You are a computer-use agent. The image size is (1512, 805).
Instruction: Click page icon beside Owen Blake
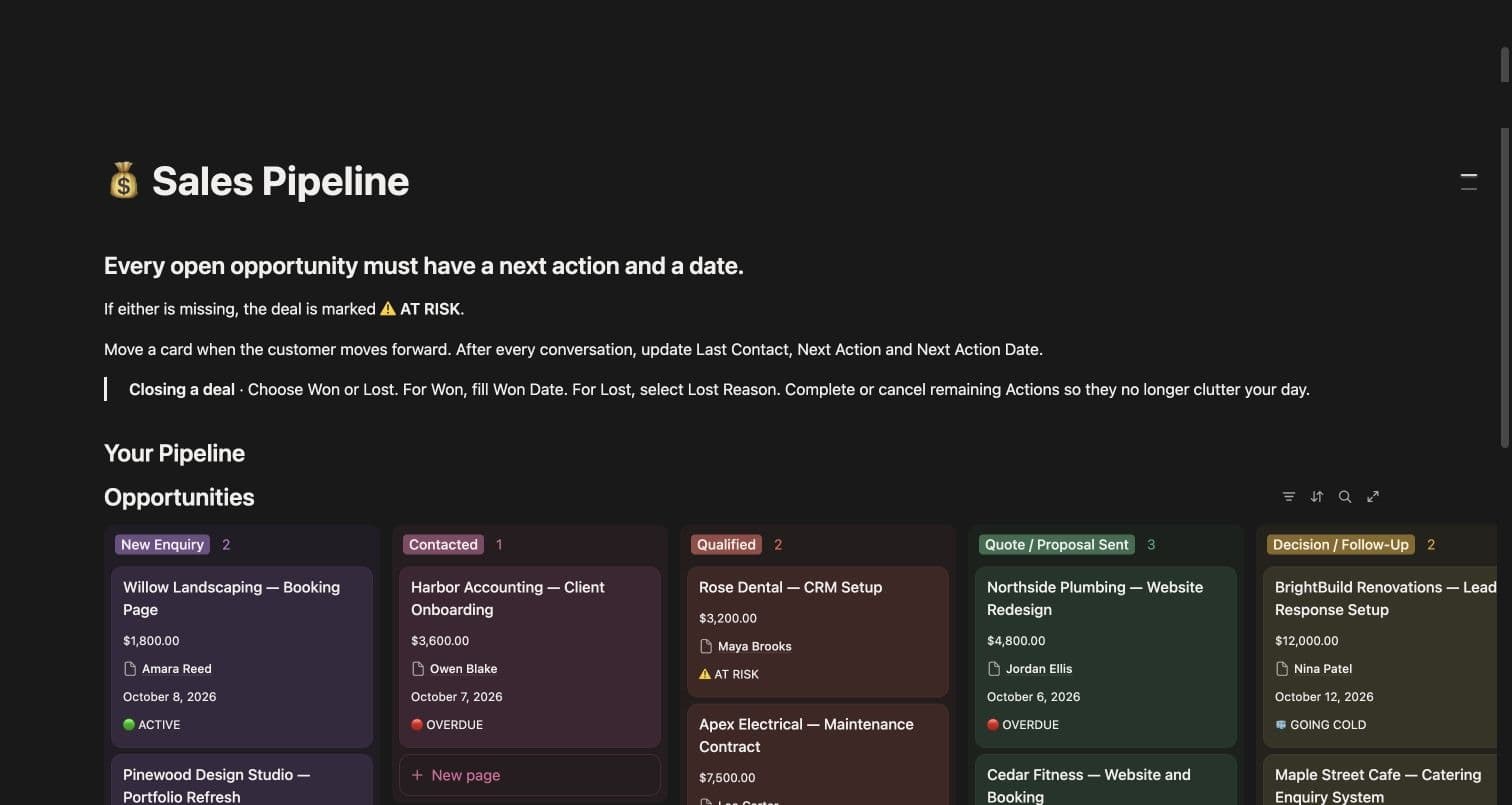418,669
